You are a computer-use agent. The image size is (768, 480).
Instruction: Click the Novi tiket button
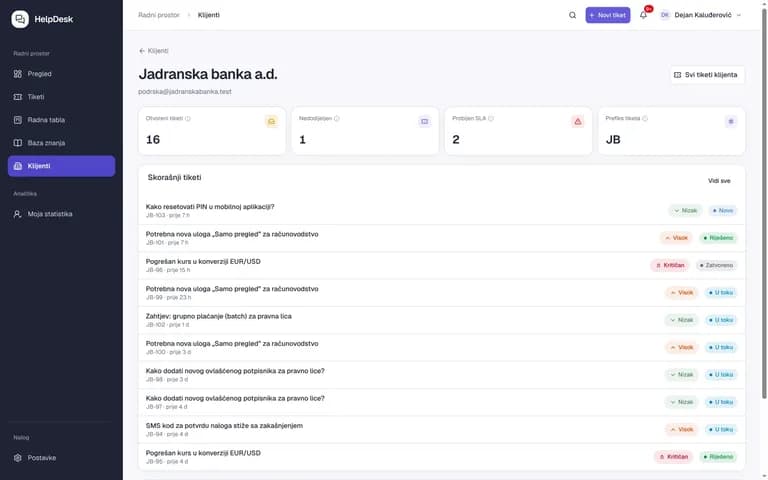coord(608,15)
